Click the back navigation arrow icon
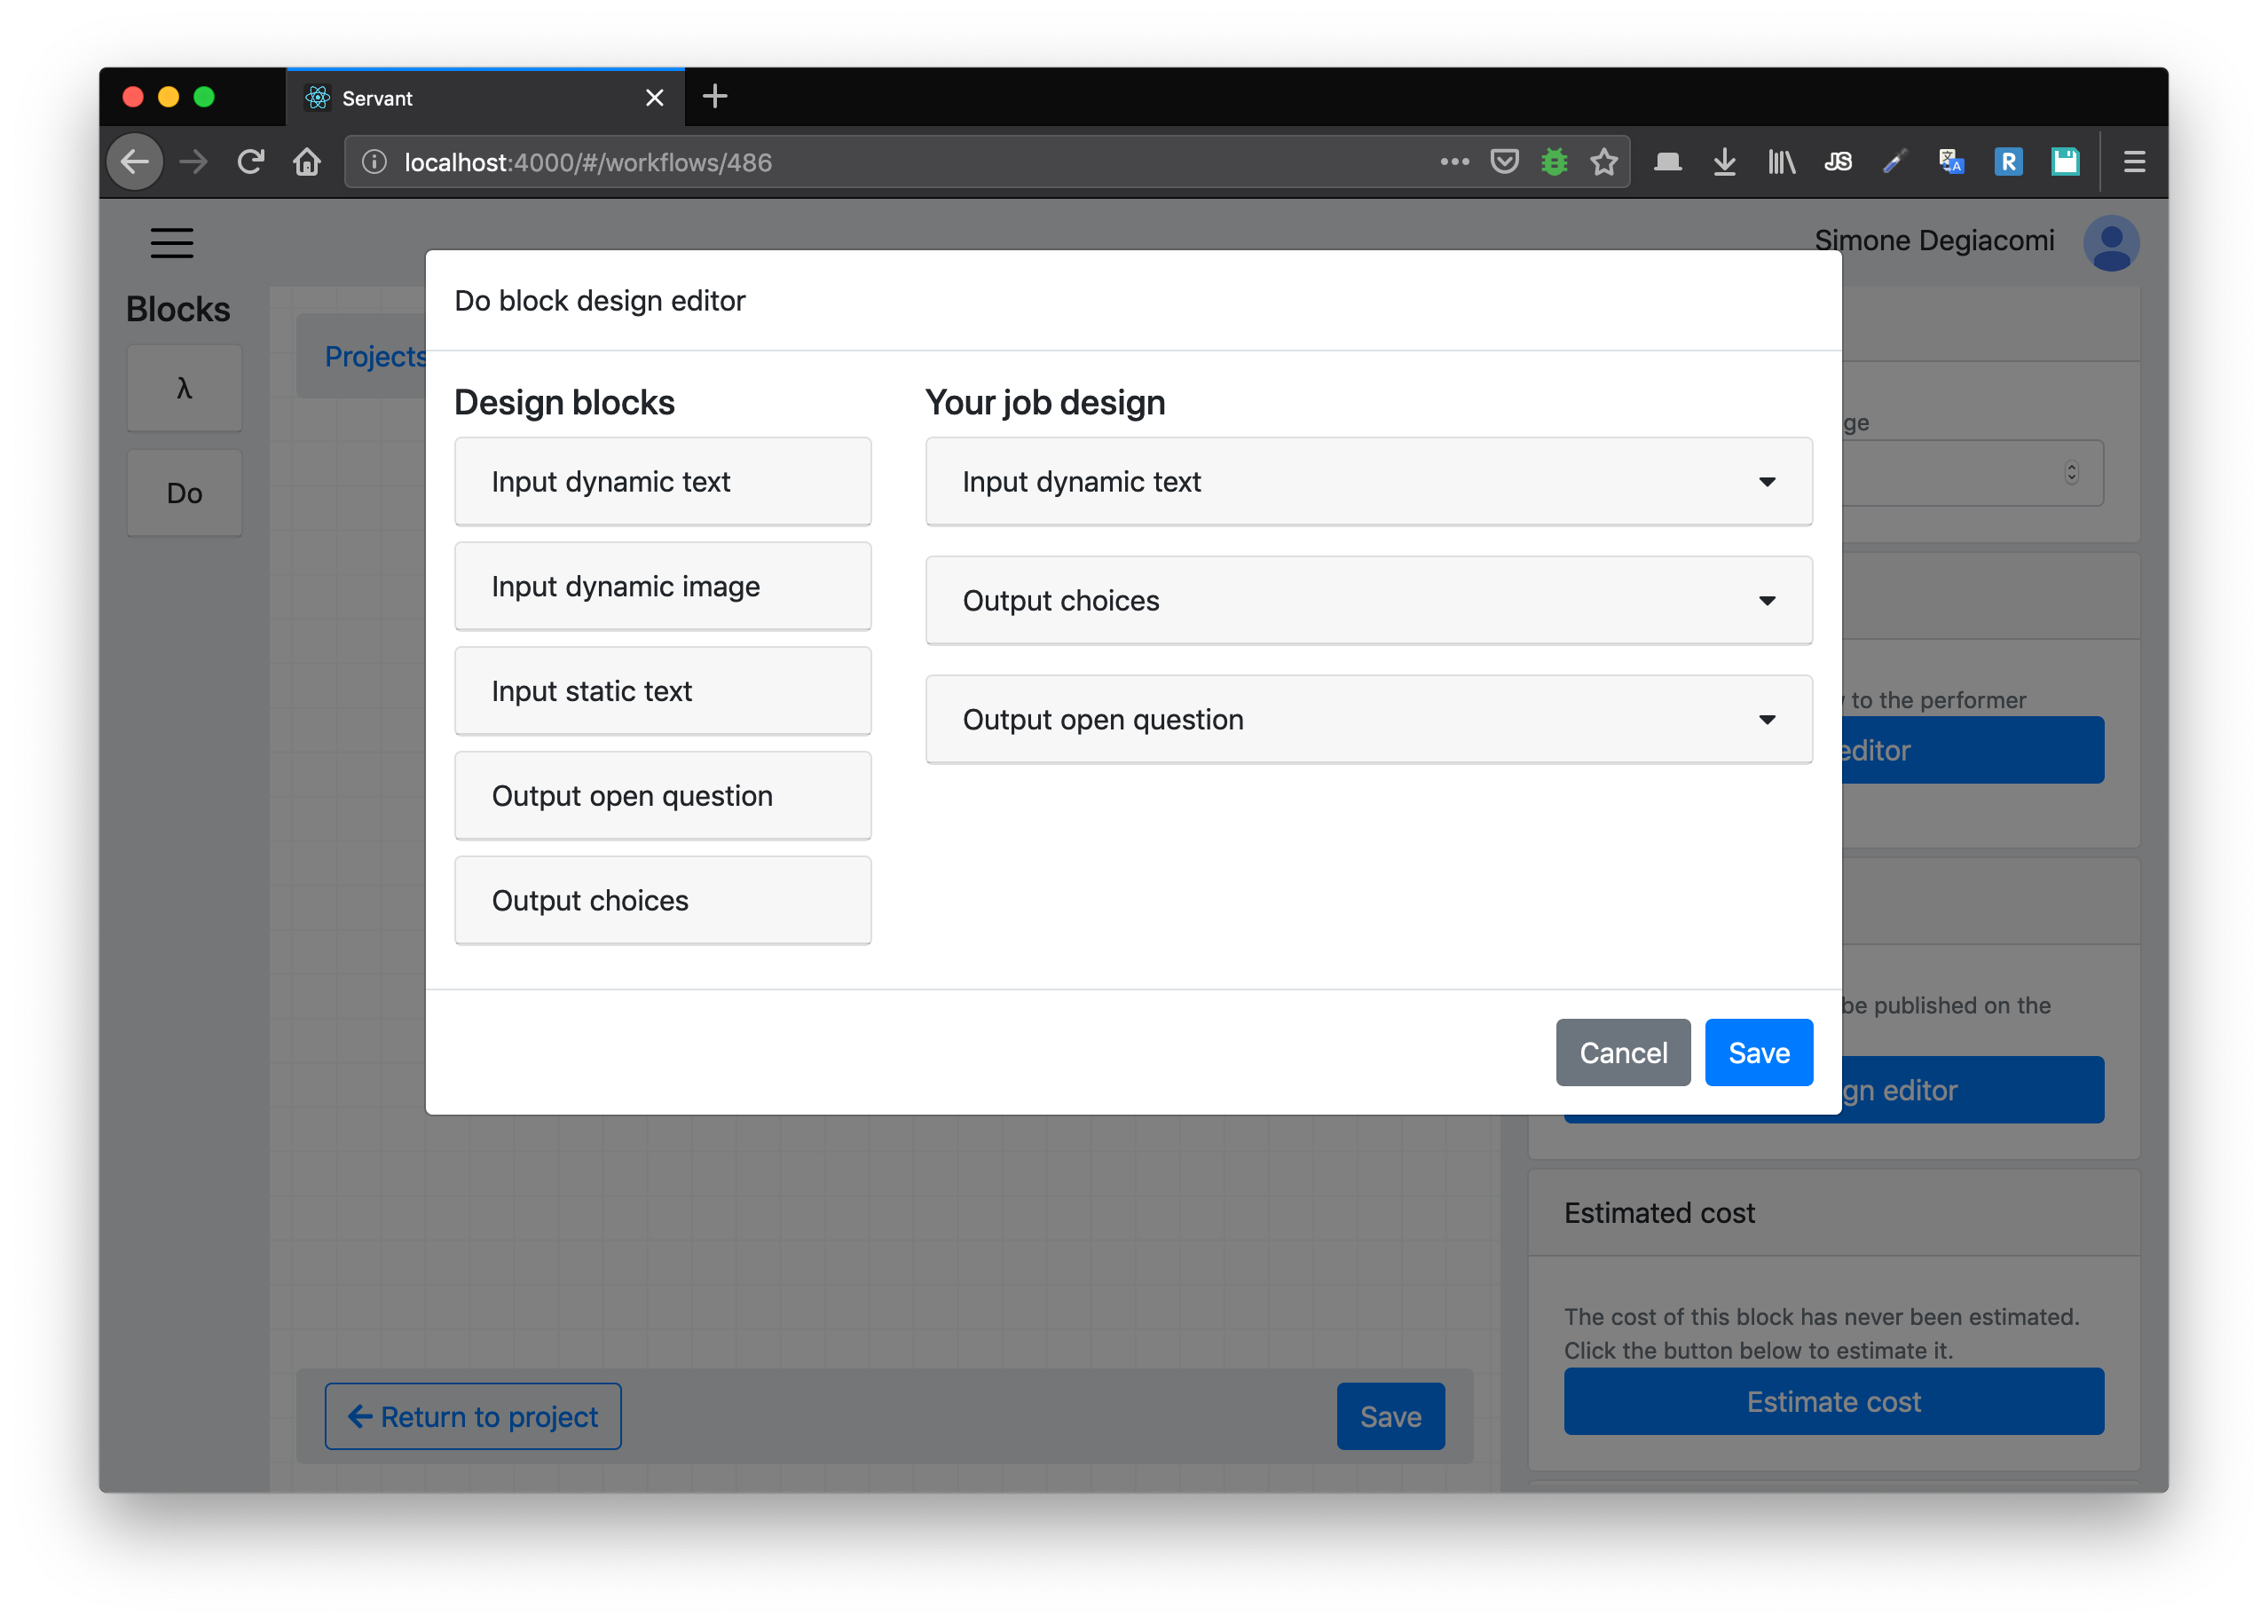 (138, 160)
